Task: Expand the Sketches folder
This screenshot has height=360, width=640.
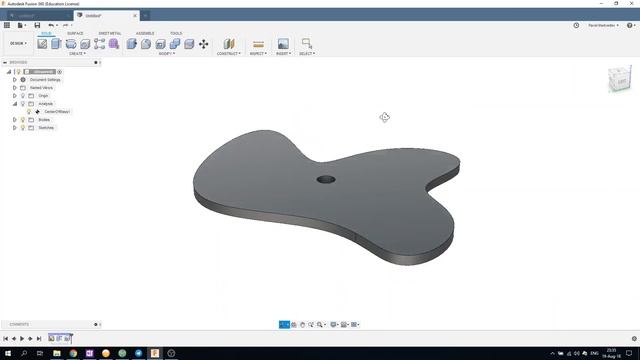Action: coord(15,128)
